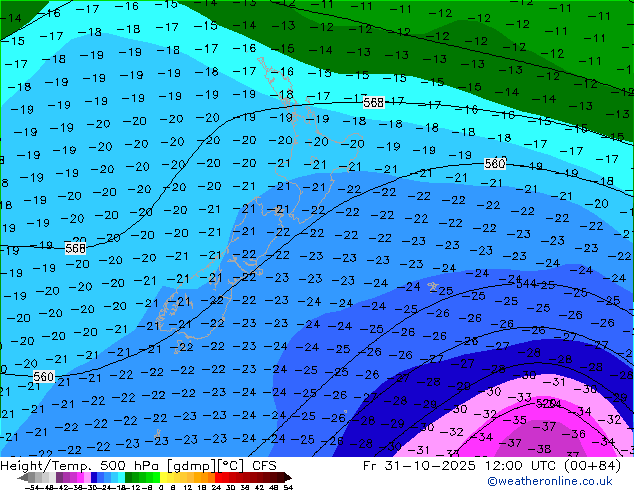The image size is (634, 490).
Task: Click the legend scale value 54
Action: pos(288,487)
